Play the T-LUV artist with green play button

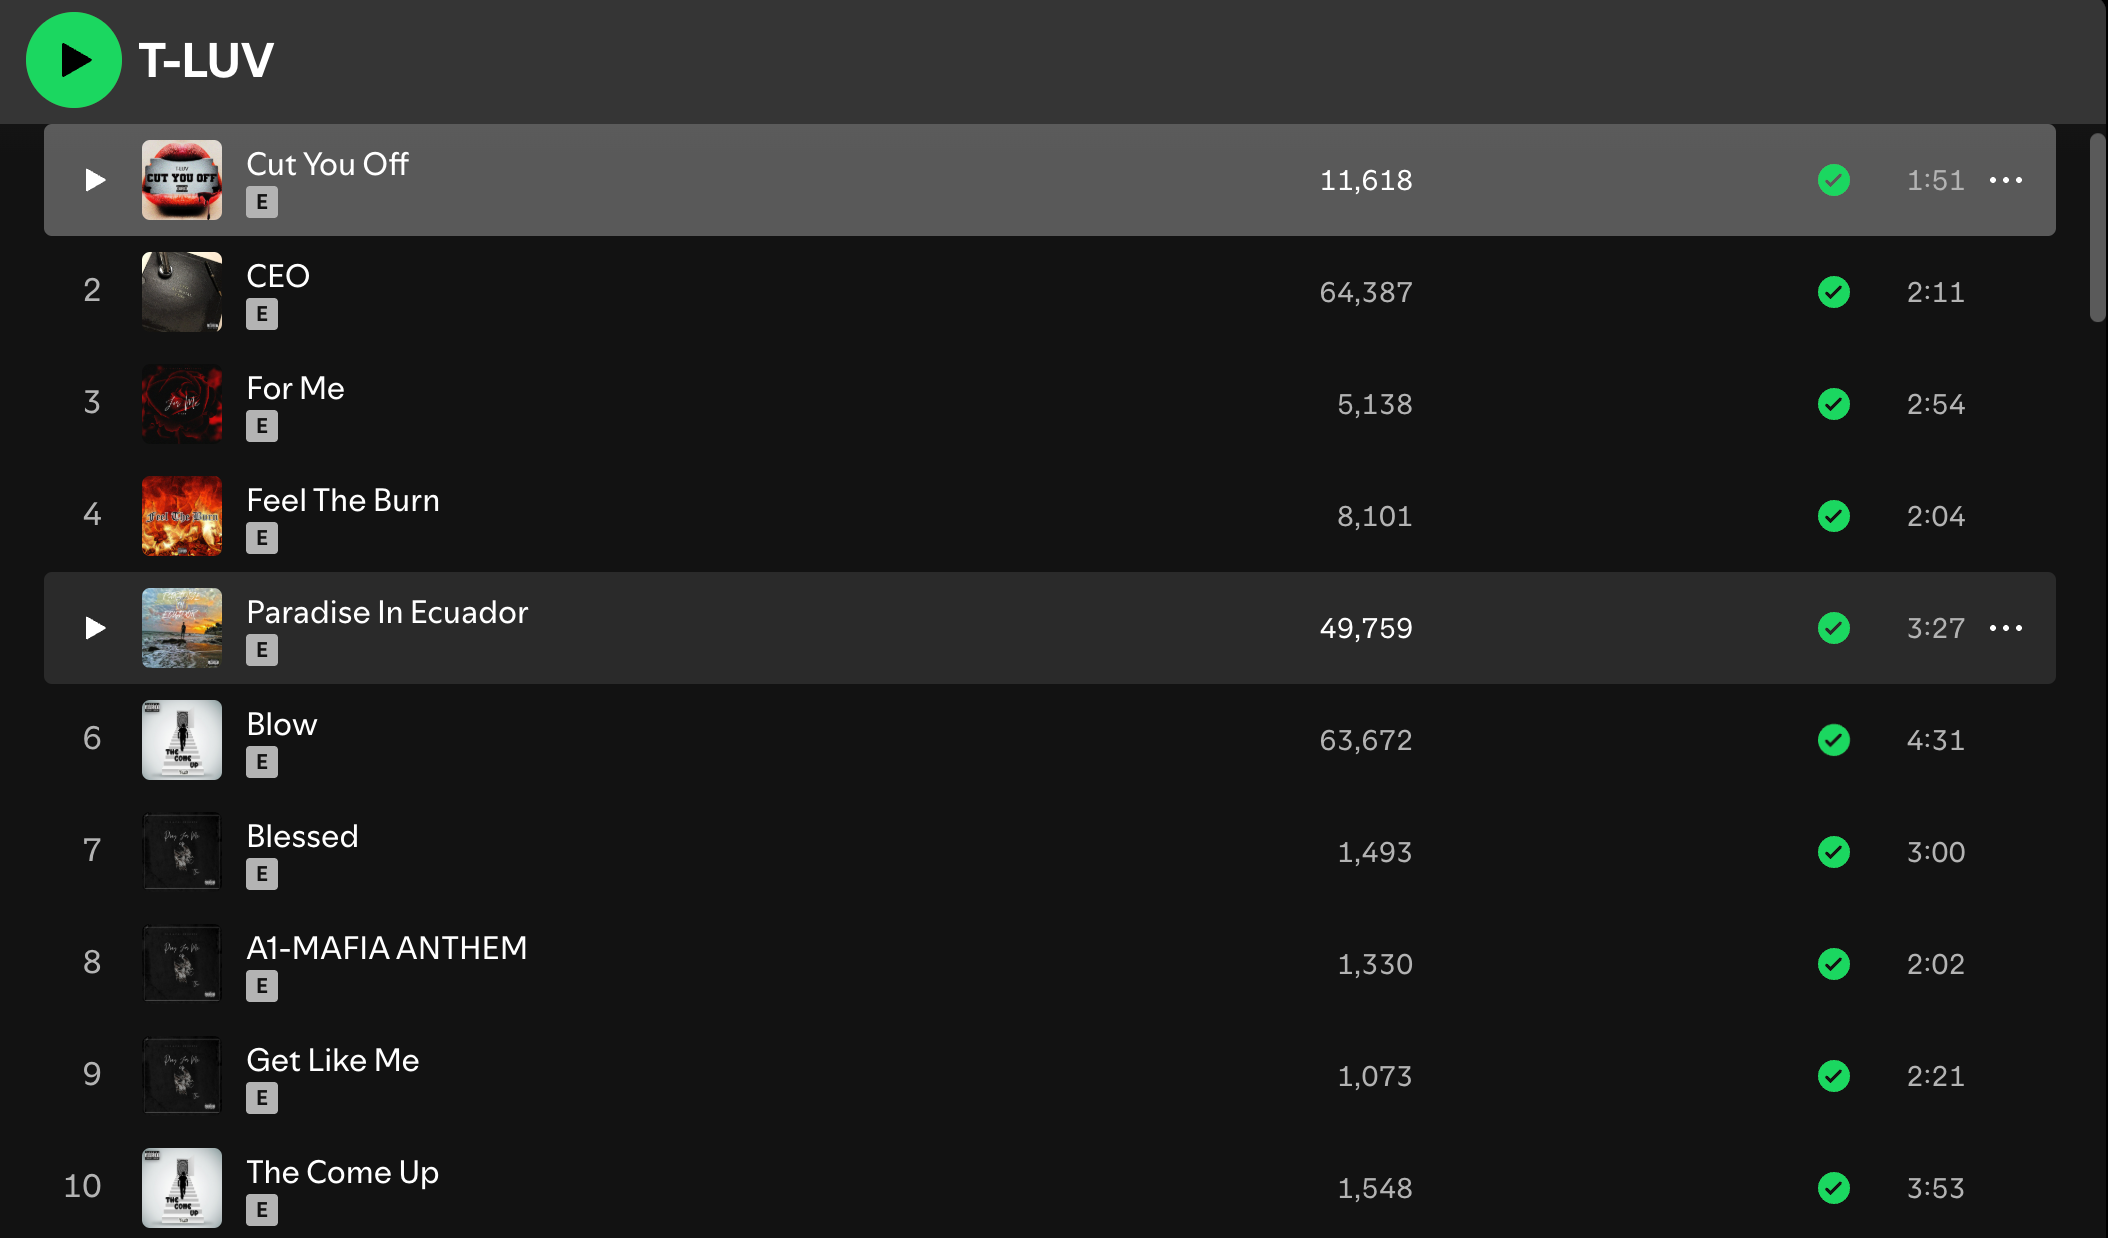tap(74, 60)
